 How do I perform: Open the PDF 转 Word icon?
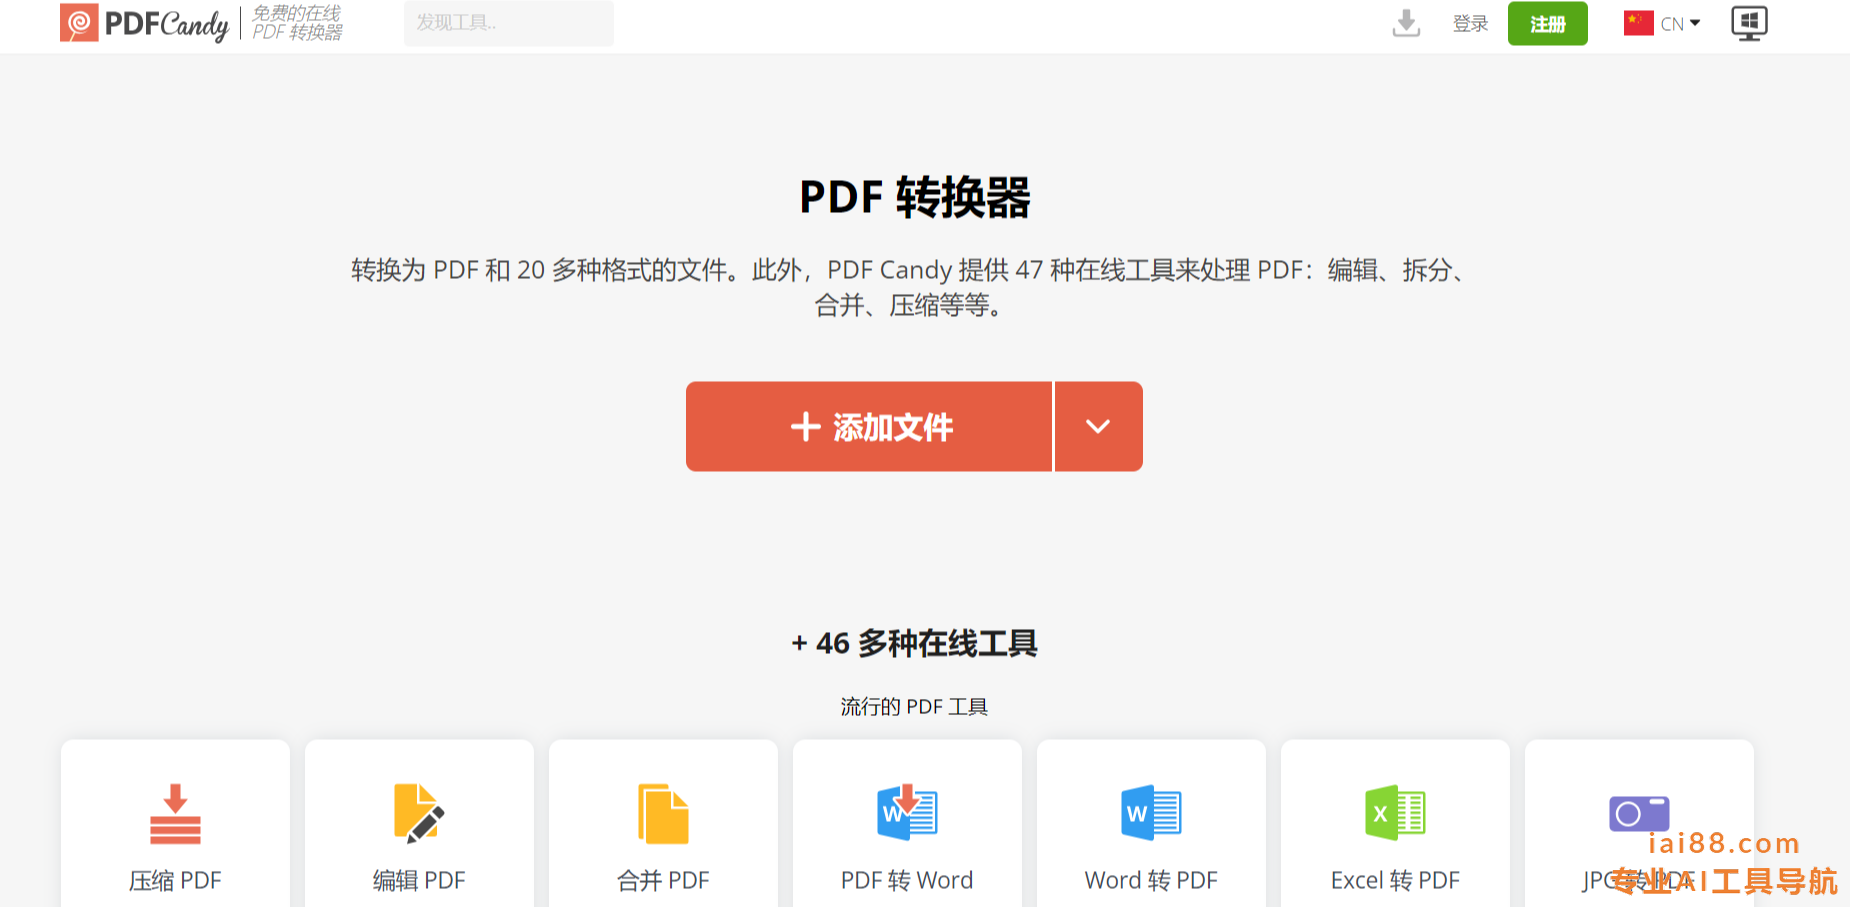point(907,812)
